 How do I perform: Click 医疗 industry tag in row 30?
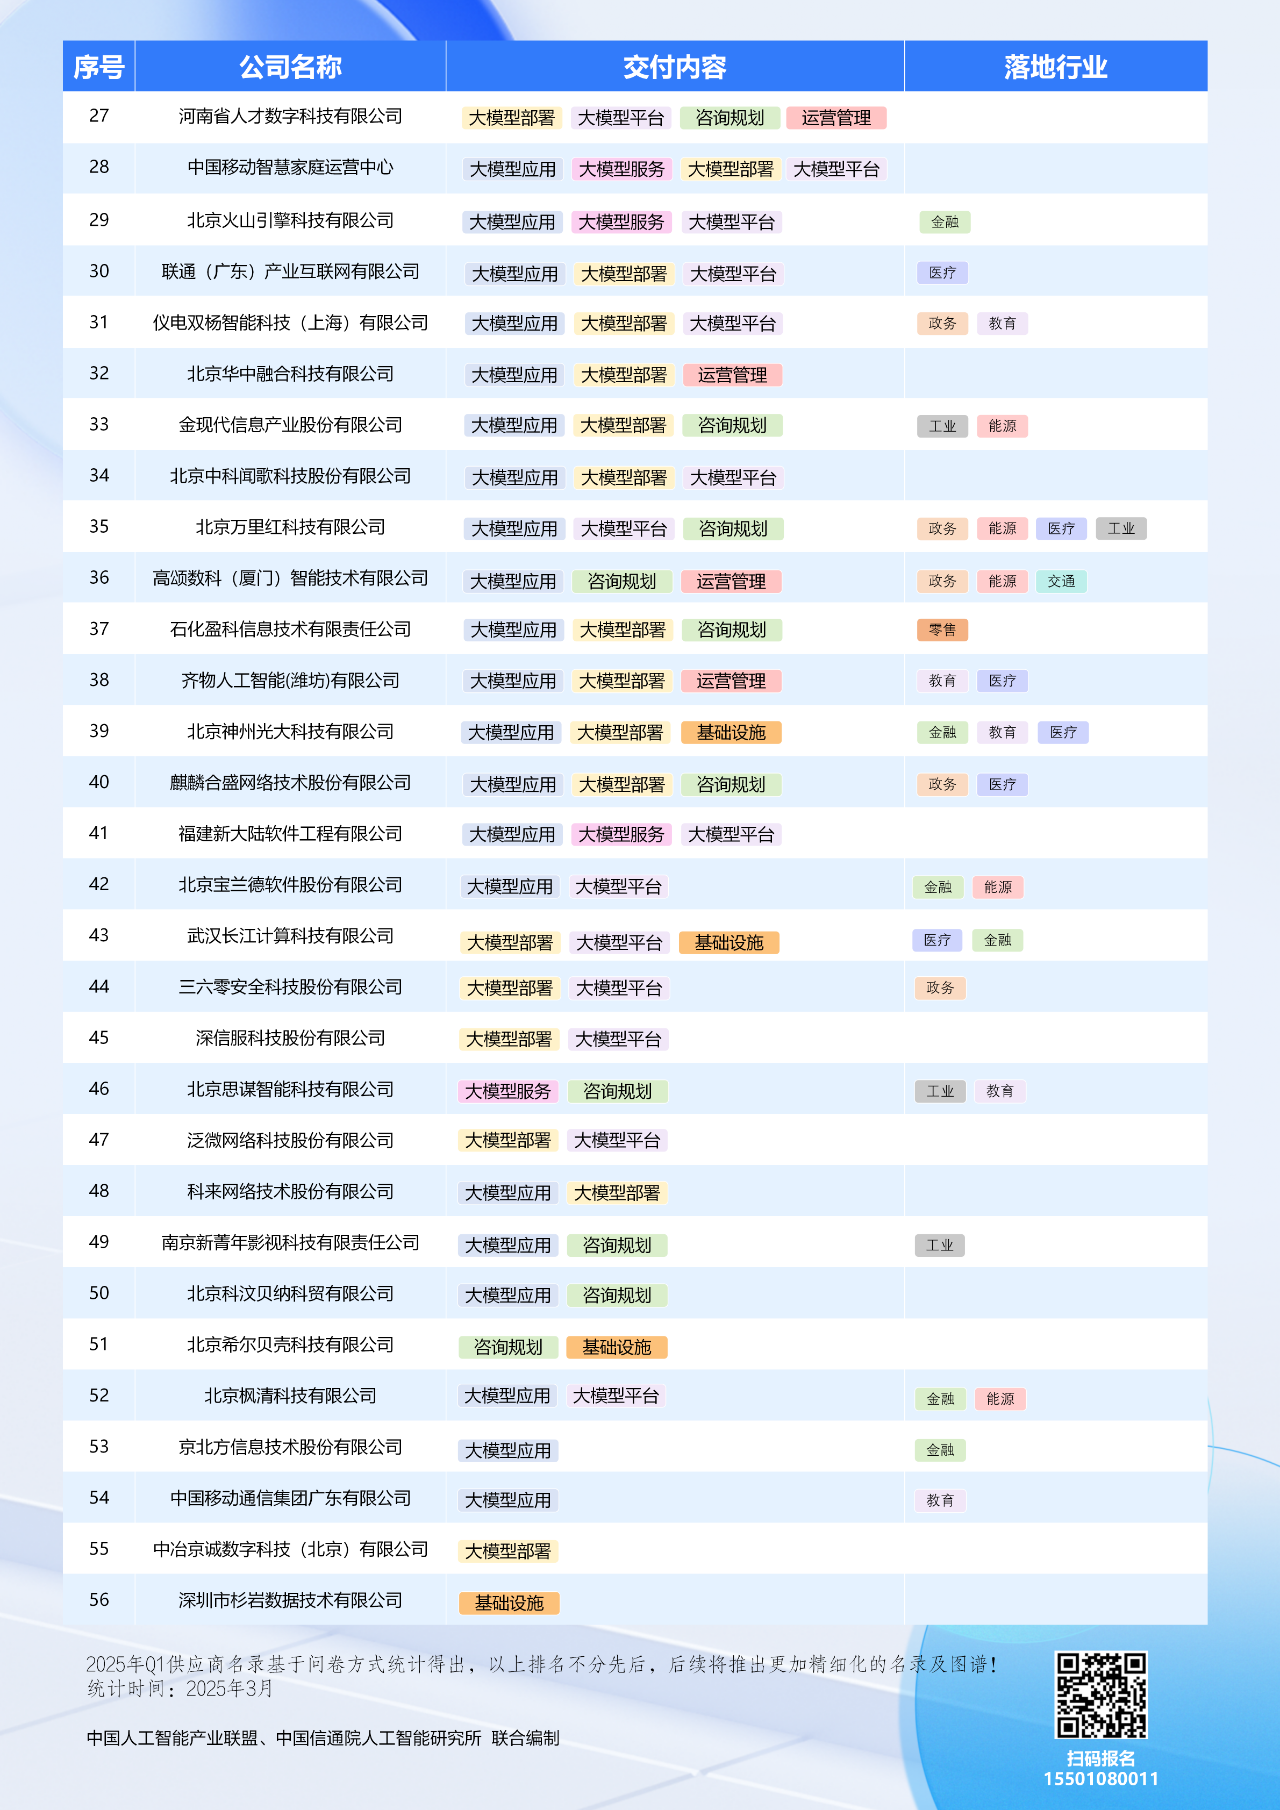tap(942, 272)
